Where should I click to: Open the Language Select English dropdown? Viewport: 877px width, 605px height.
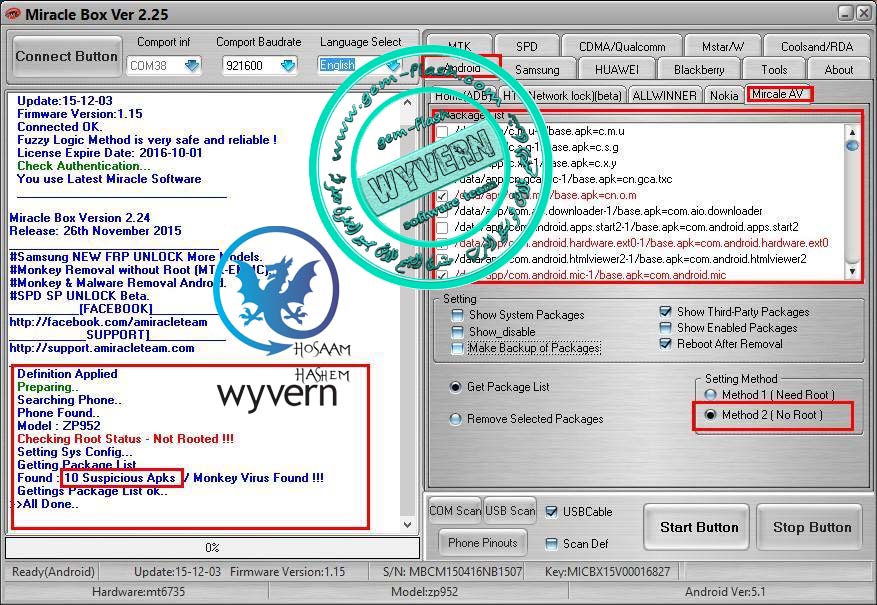click(x=393, y=65)
